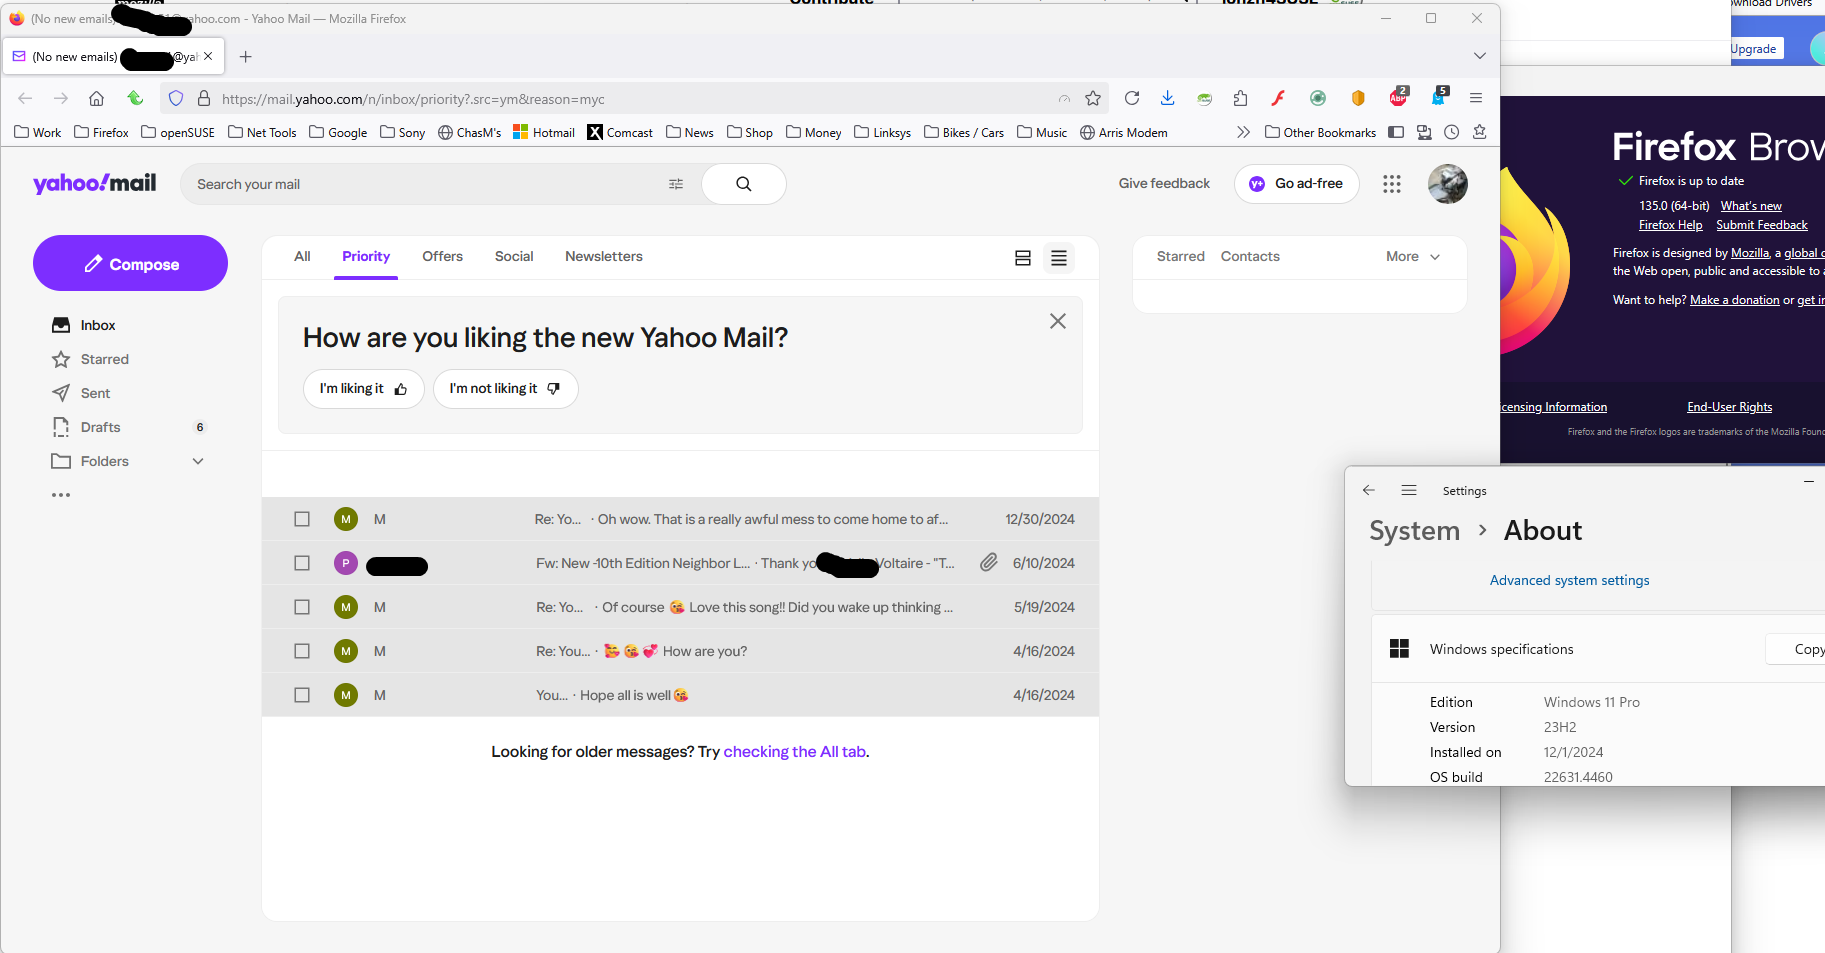Switch to the expanded list view icon
1825x953 pixels.
point(1023,258)
